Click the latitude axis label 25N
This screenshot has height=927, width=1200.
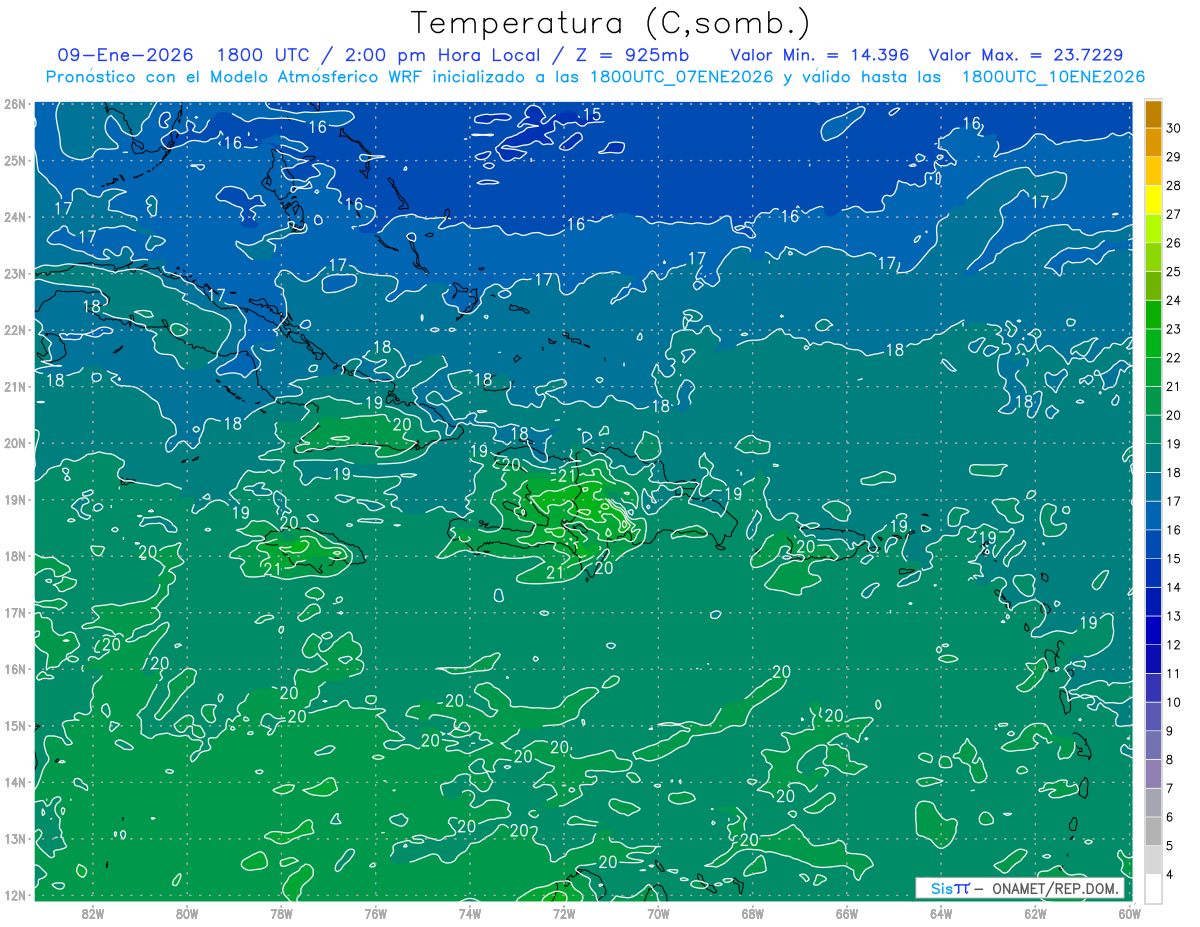tap(15, 160)
